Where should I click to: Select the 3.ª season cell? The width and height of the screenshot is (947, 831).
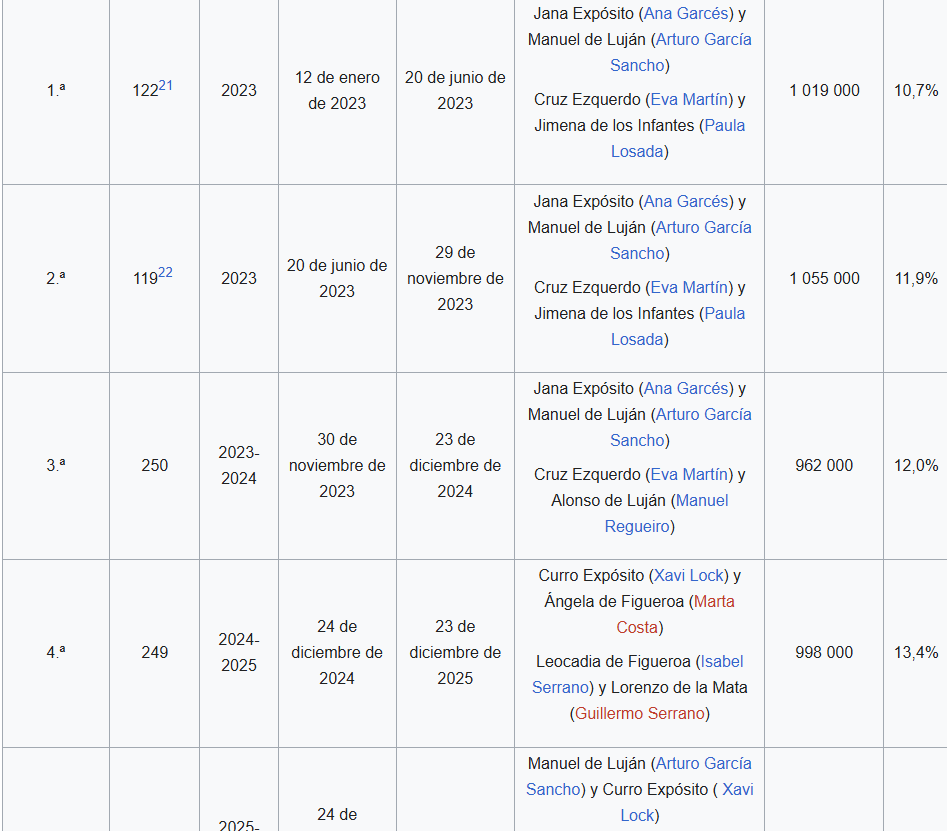[56, 466]
